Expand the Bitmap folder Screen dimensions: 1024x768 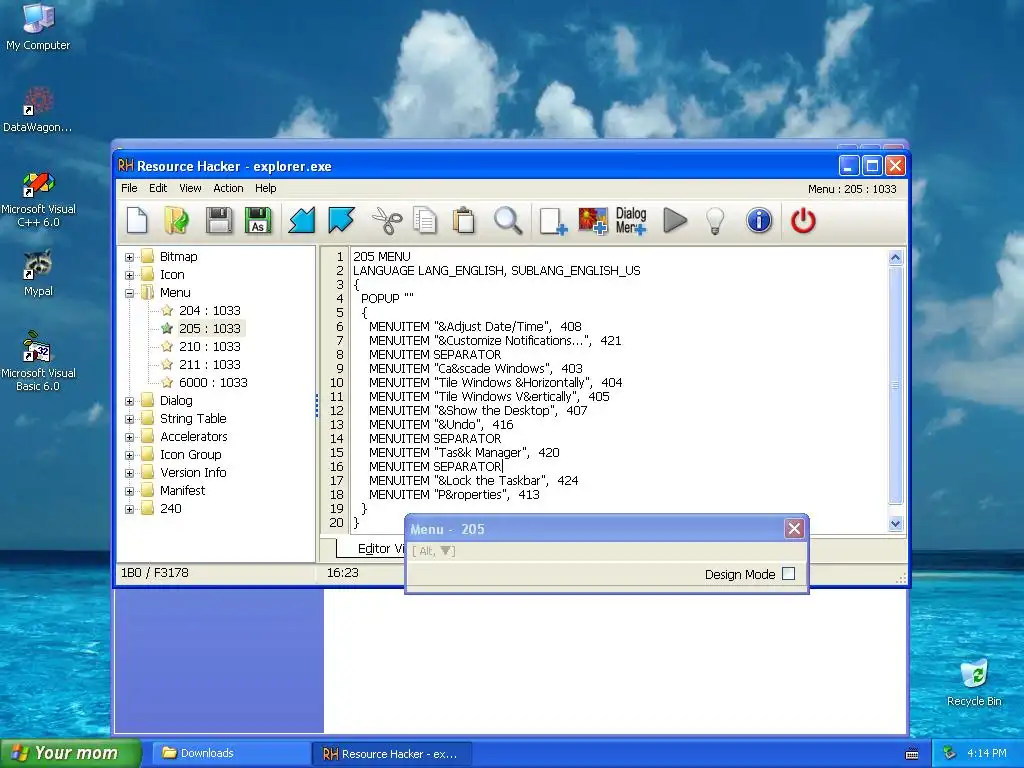pyautogui.click(x=129, y=257)
